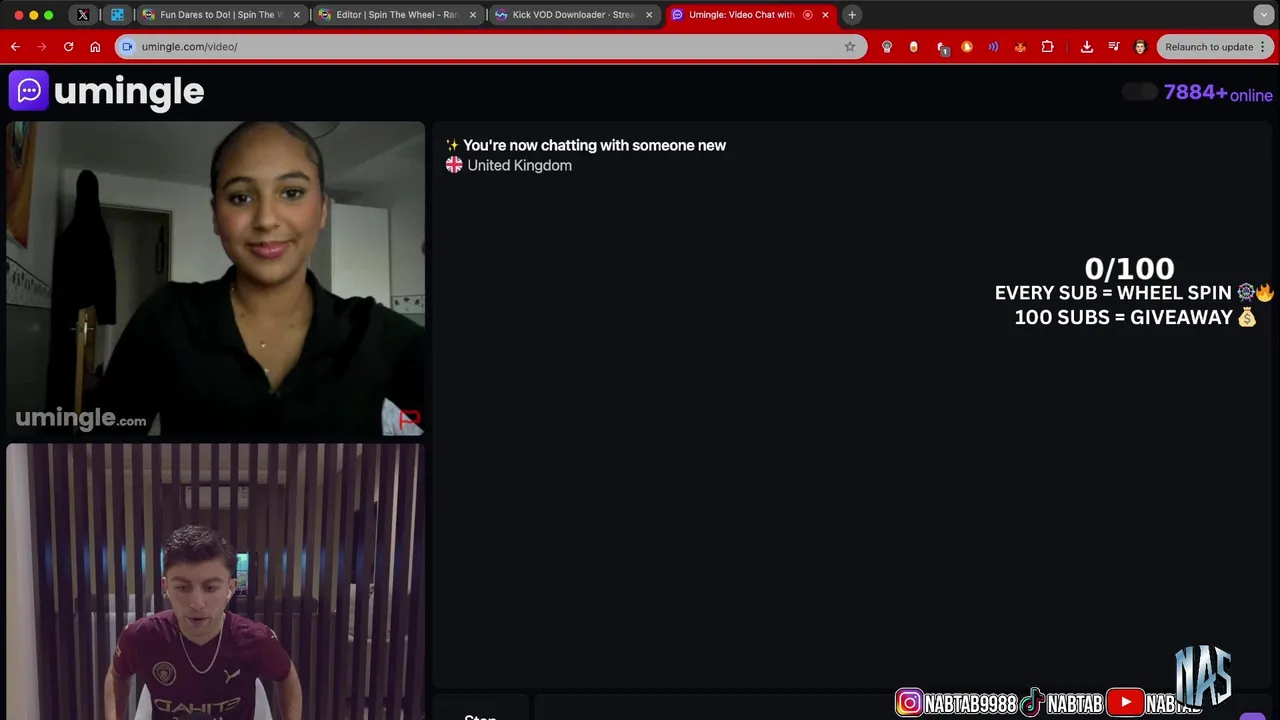Screen dimensions: 1280x720
Task: Open the Extensions puzzle piece menu
Action: [x=1047, y=47]
